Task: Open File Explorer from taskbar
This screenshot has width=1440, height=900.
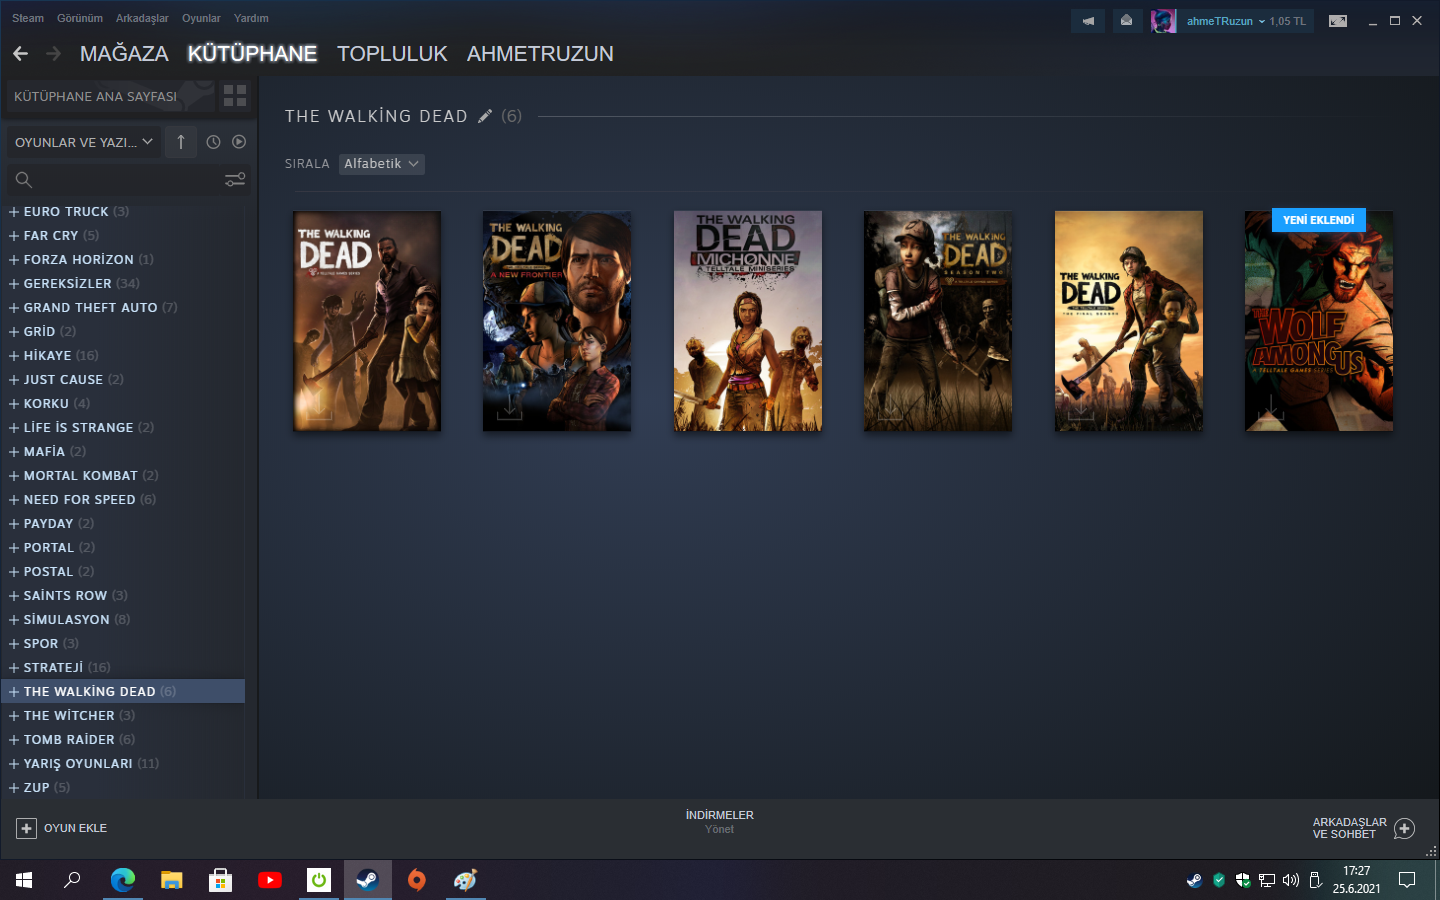Action: click(x=172, y=880)
